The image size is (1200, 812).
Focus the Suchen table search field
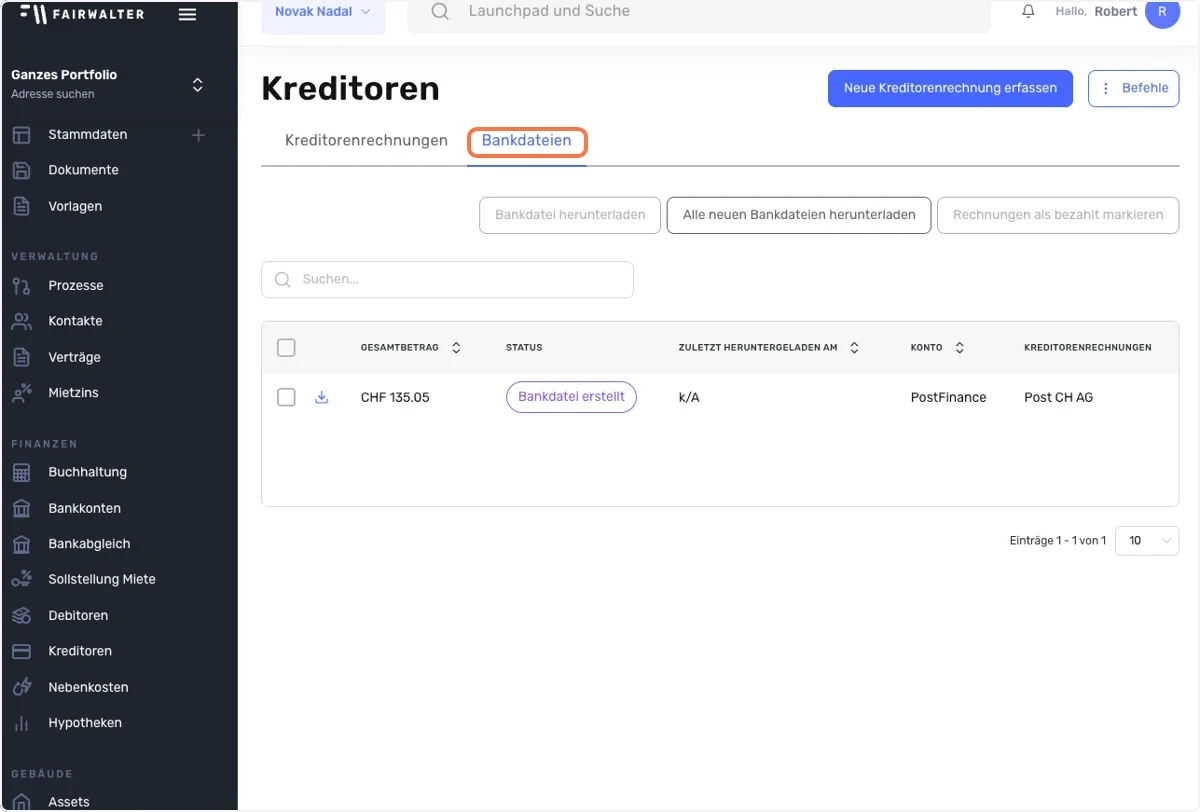[447, 280]
